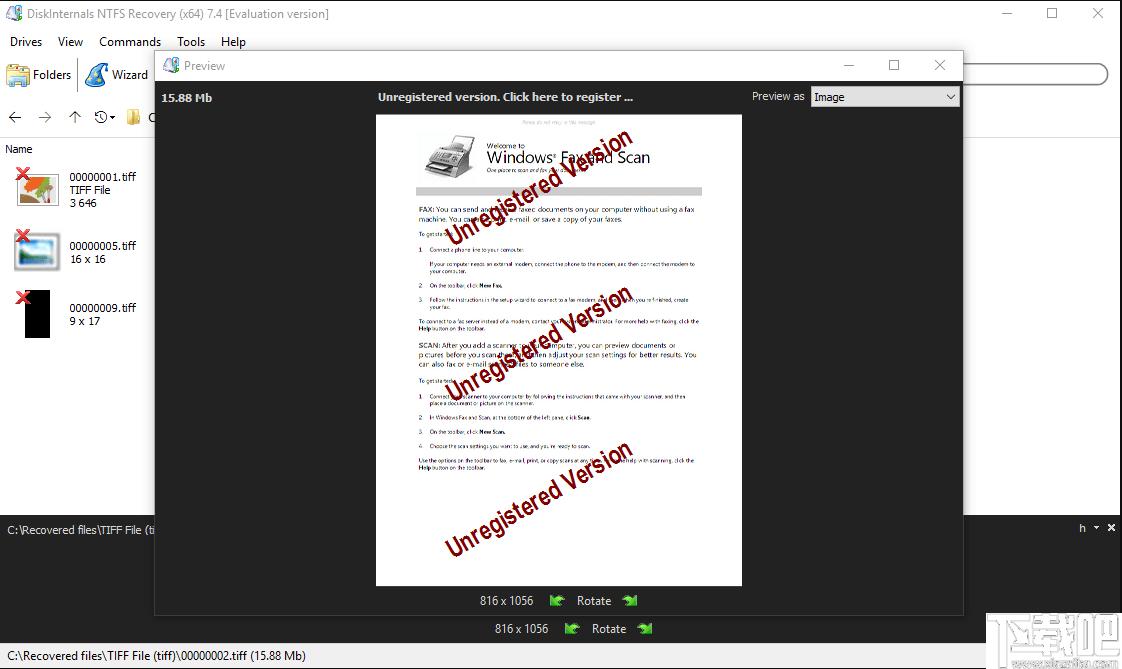
Task: Open the Preview as Image dropdown
Action: [884, 97]
